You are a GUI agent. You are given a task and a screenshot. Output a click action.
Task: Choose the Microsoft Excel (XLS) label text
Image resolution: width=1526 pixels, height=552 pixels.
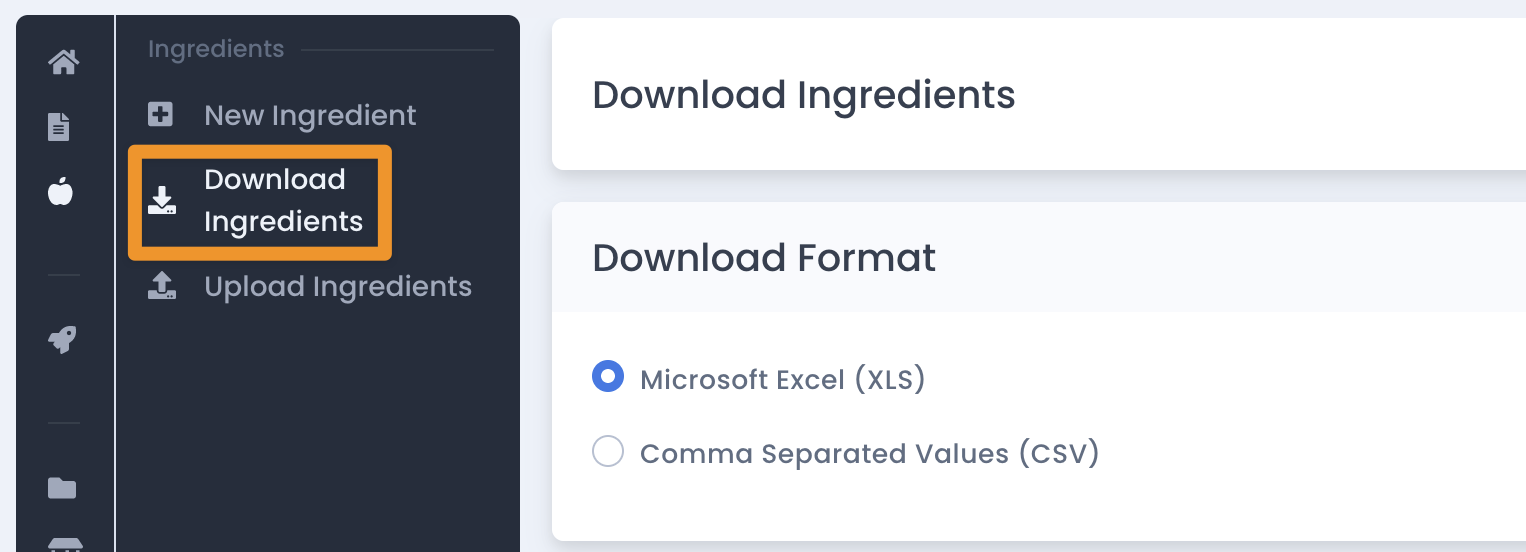(783, 380)
